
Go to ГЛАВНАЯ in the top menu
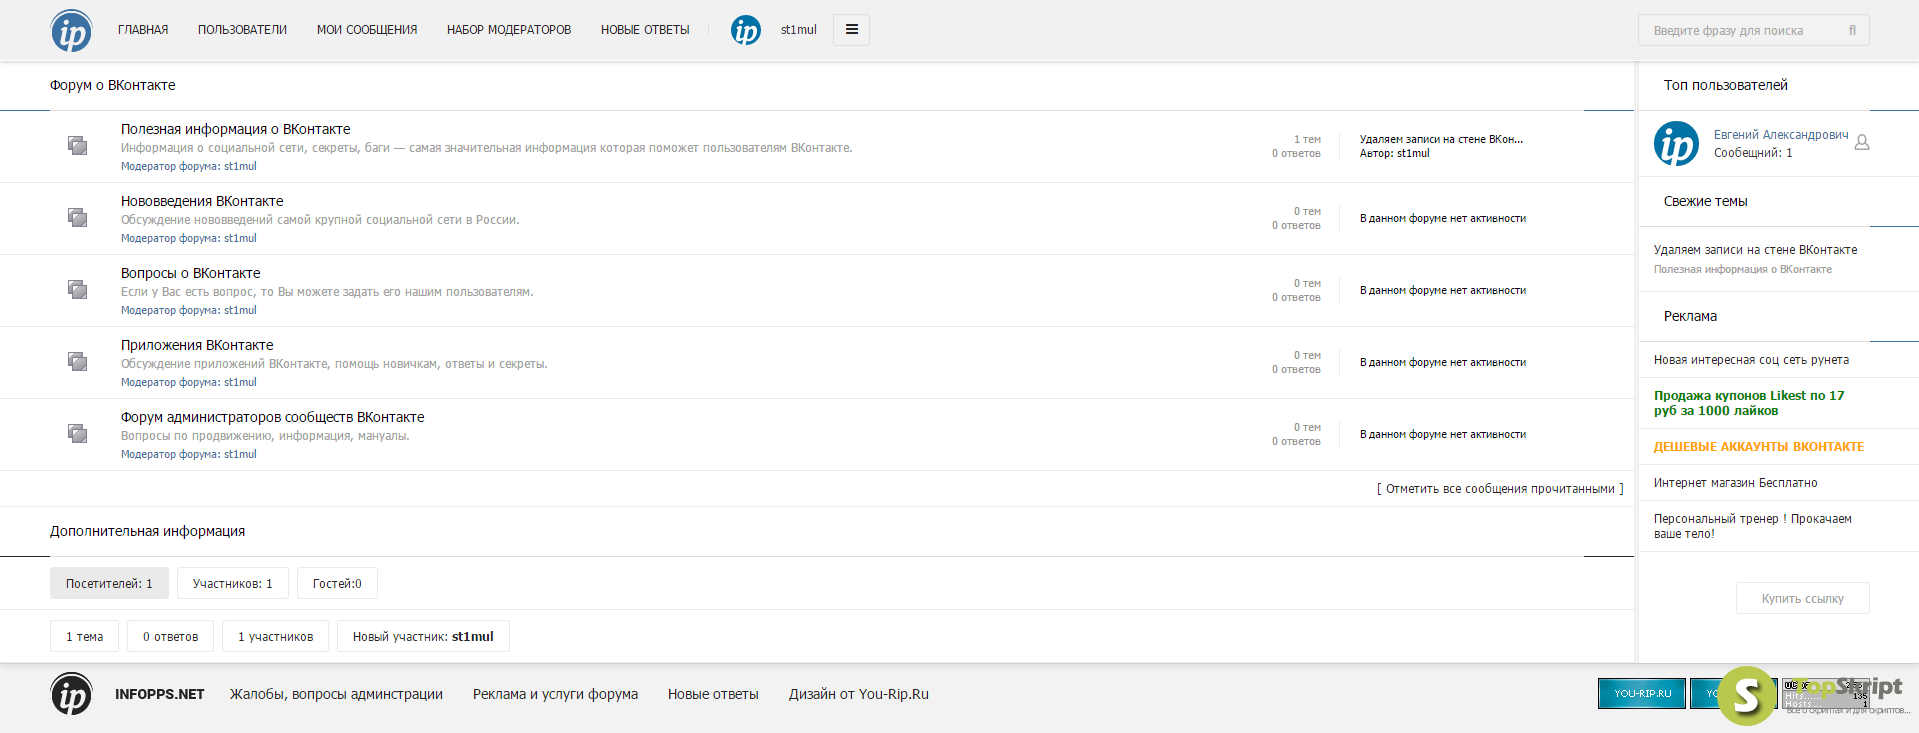143,30
